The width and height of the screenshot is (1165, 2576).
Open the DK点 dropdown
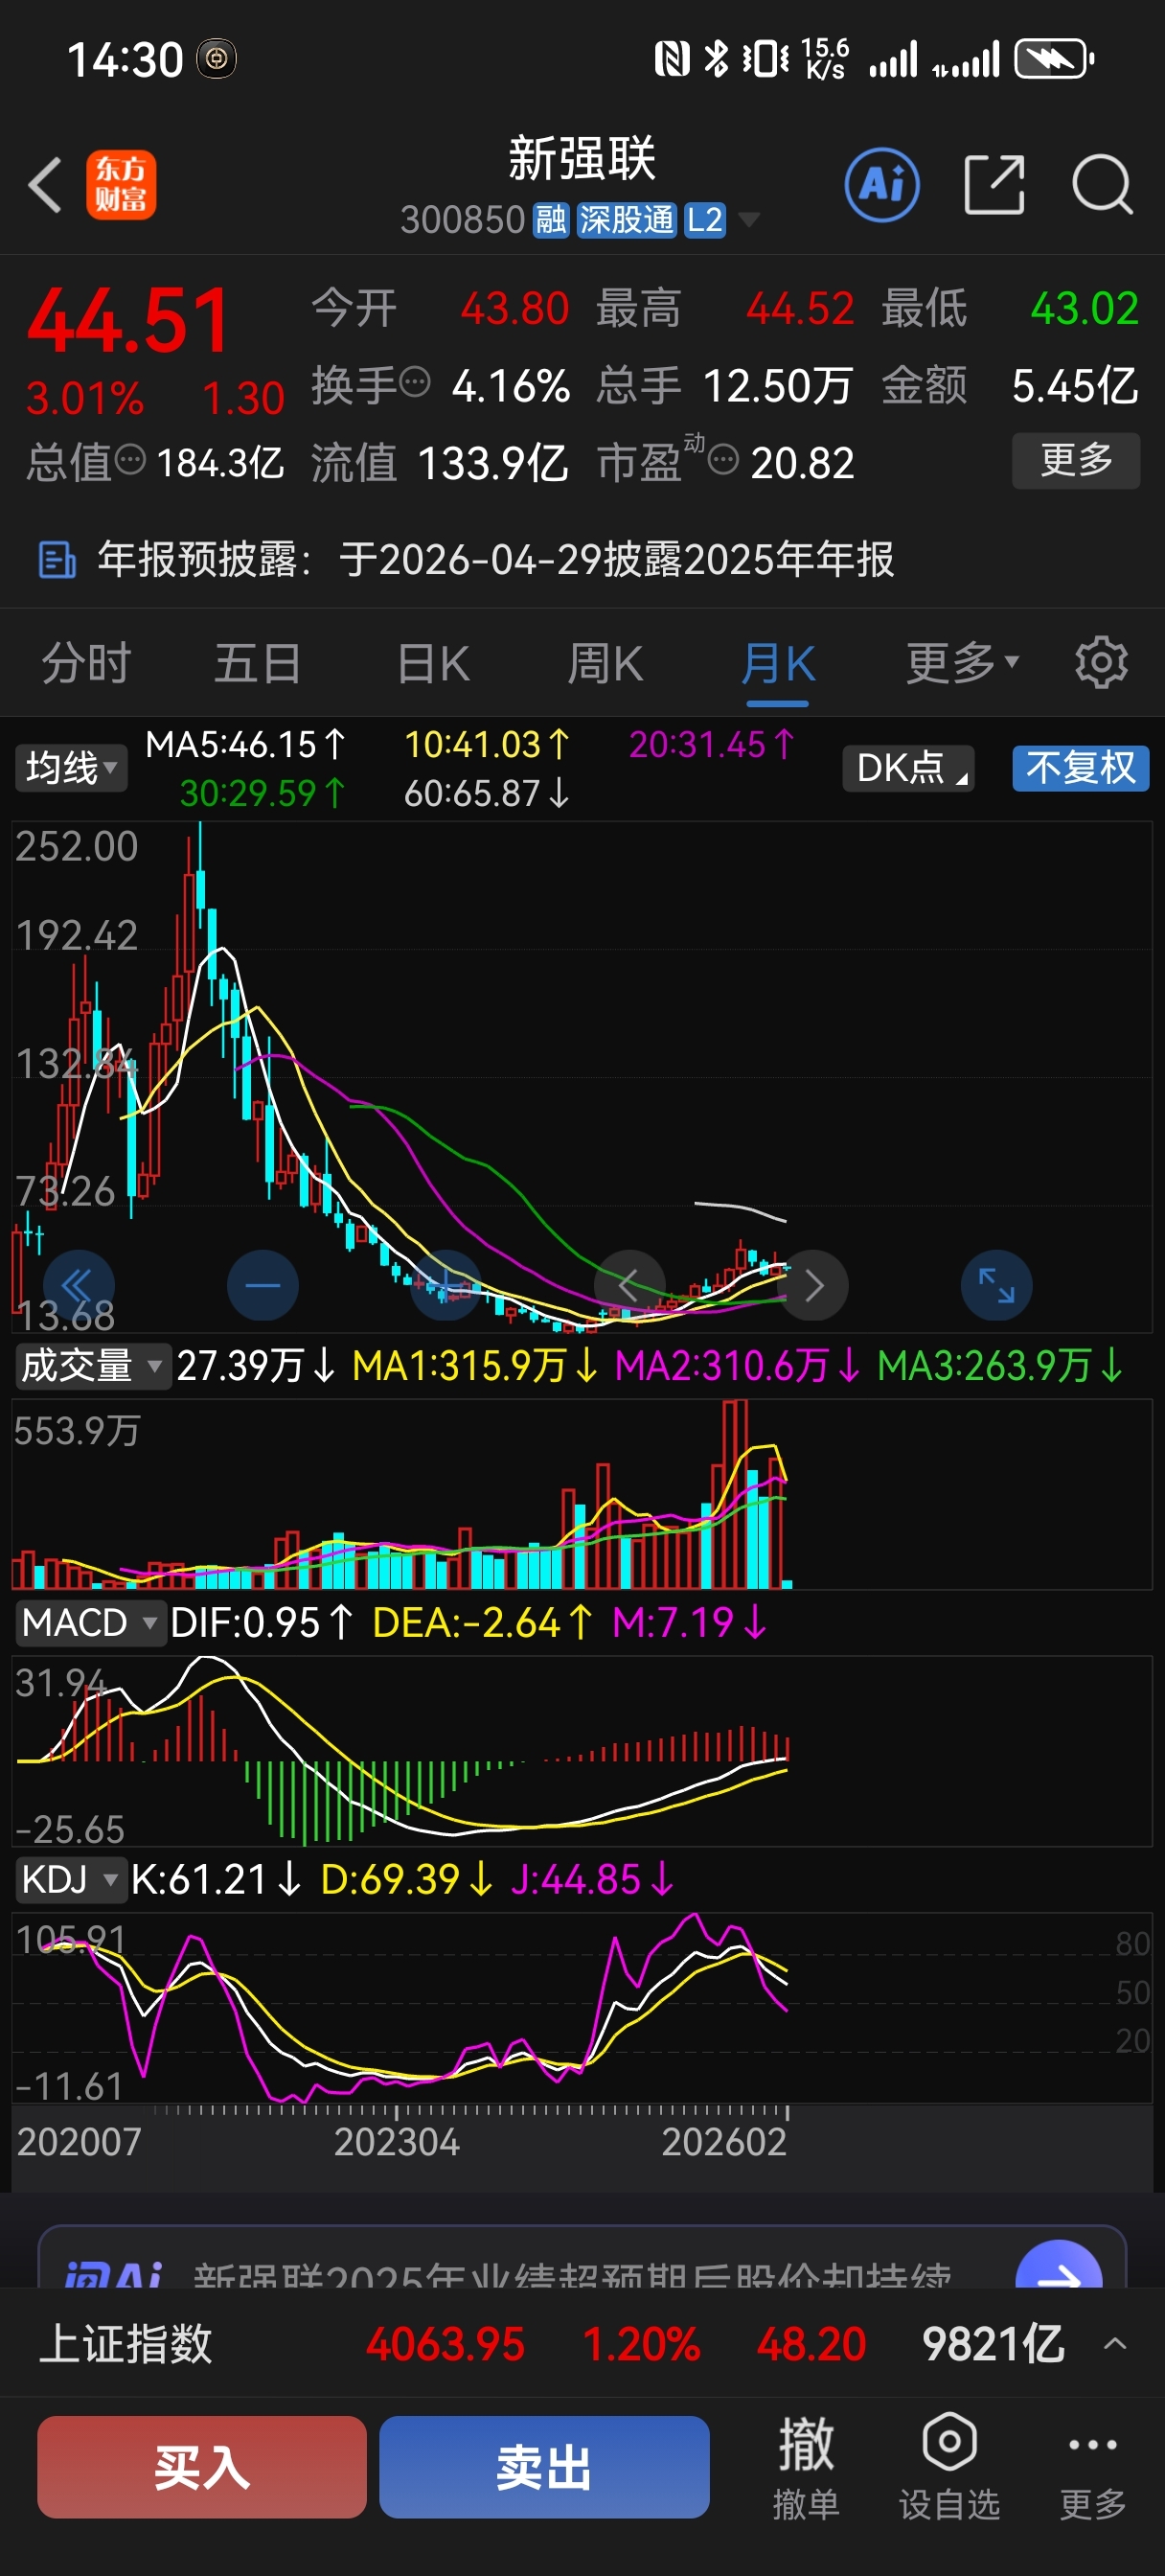[908, 768]
